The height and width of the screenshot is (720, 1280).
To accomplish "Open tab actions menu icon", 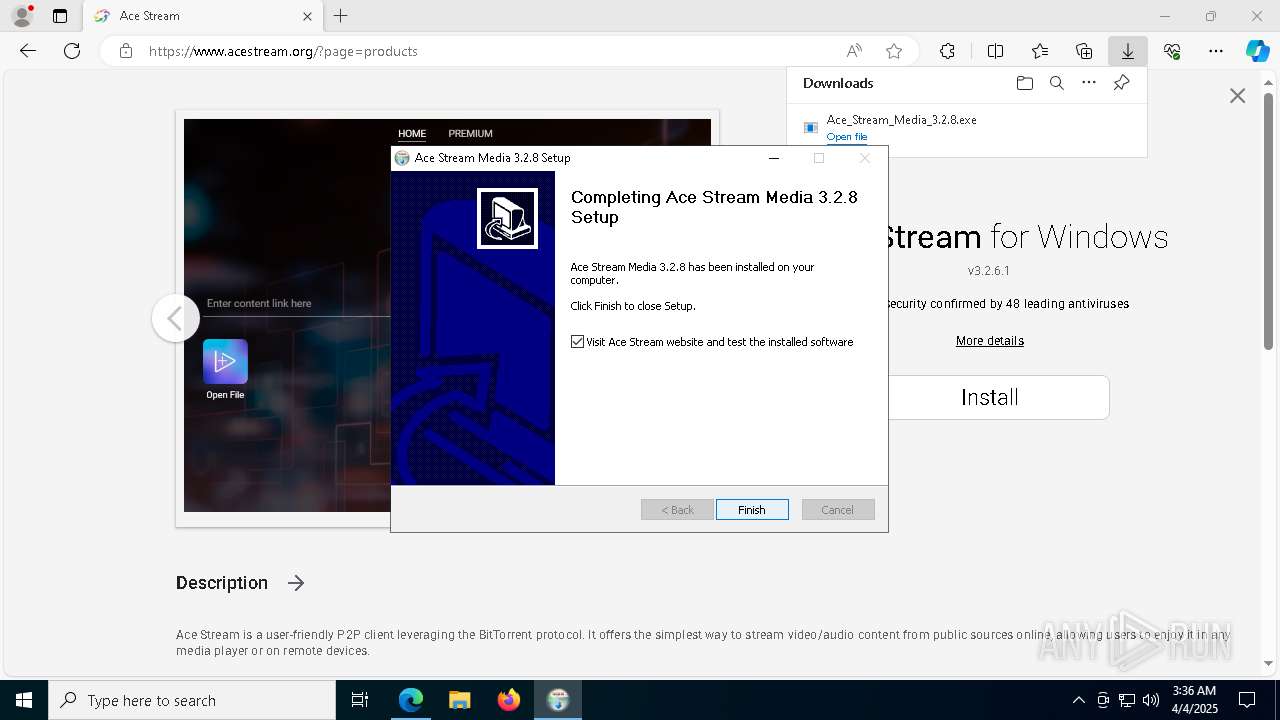I will pos(60,16).
